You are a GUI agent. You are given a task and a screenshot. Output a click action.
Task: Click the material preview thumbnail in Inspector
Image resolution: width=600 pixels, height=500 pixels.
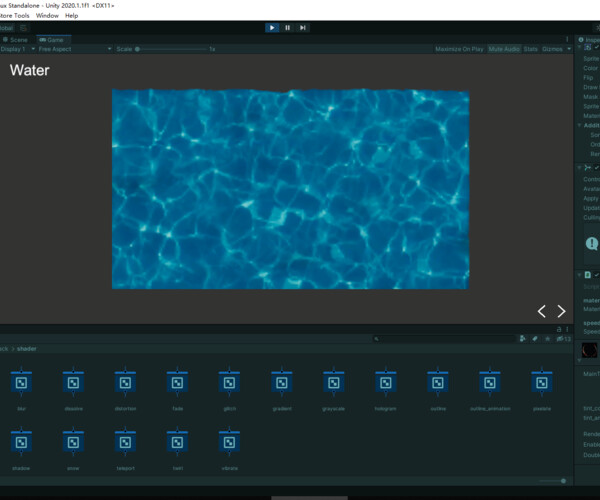589,350
